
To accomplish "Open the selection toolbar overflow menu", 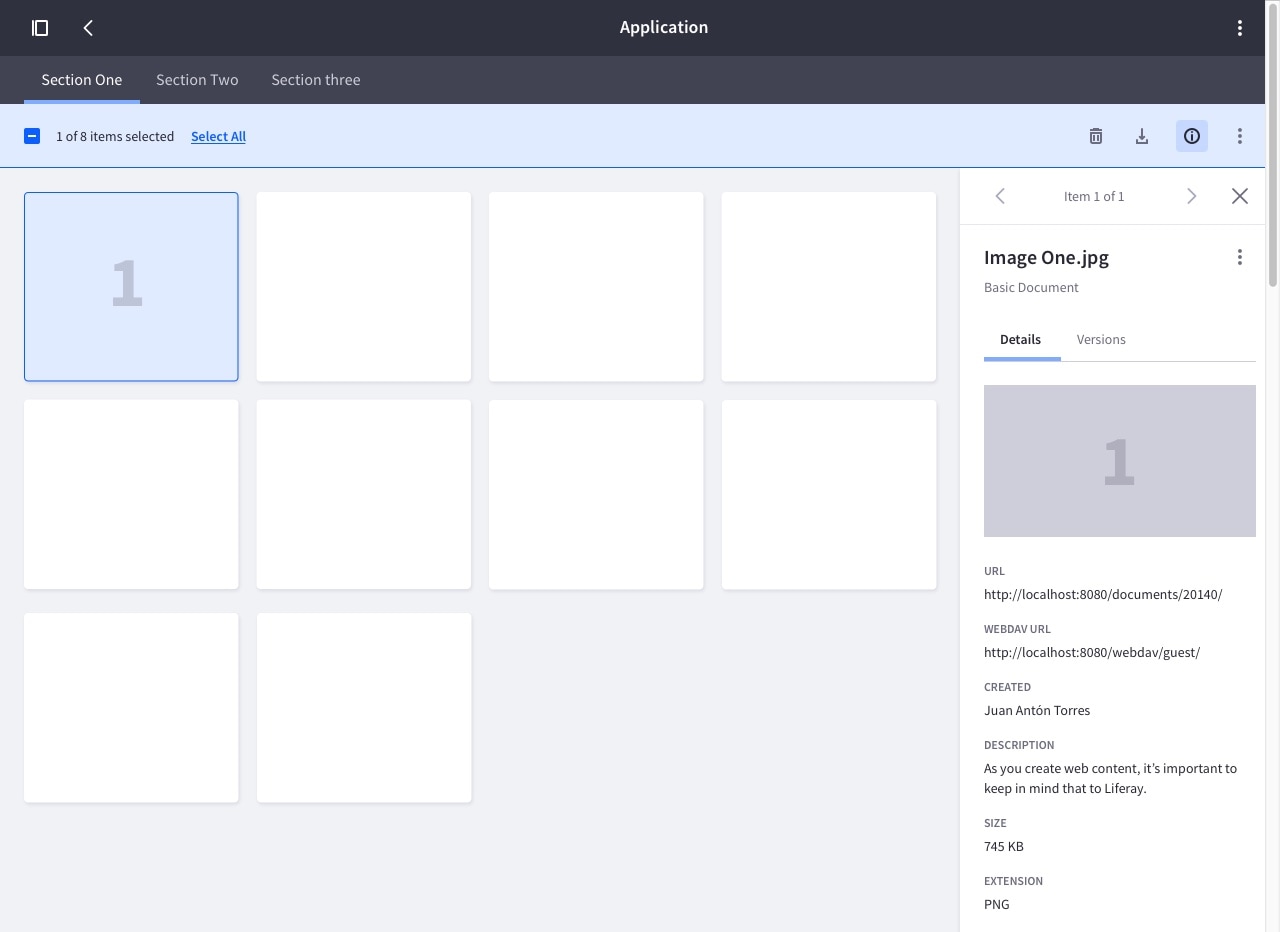I will (1239, 136).
